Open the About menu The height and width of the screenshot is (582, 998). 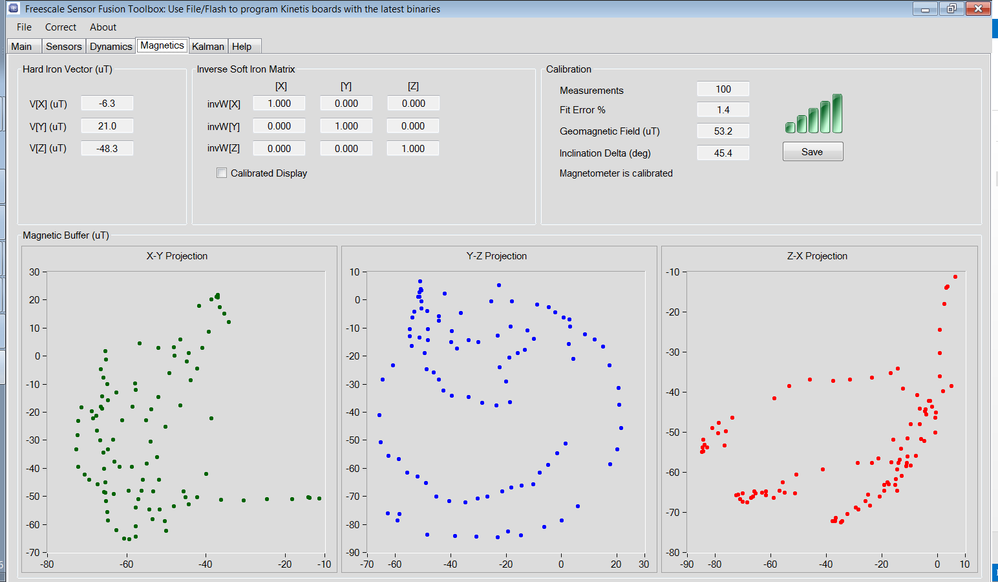[103, 27]
